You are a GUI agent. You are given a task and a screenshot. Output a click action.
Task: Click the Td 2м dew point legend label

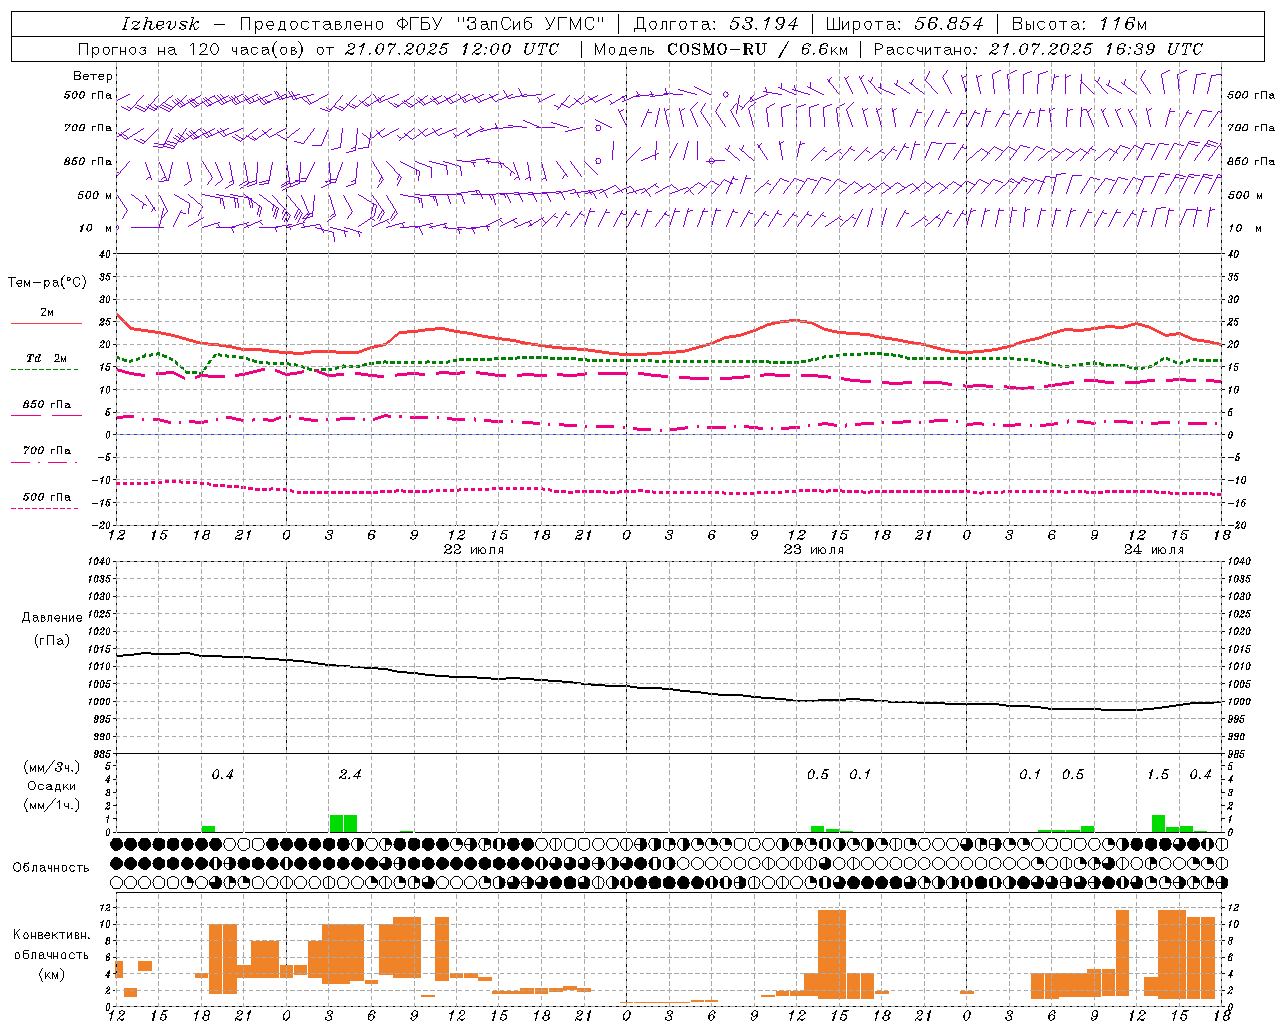47,358
